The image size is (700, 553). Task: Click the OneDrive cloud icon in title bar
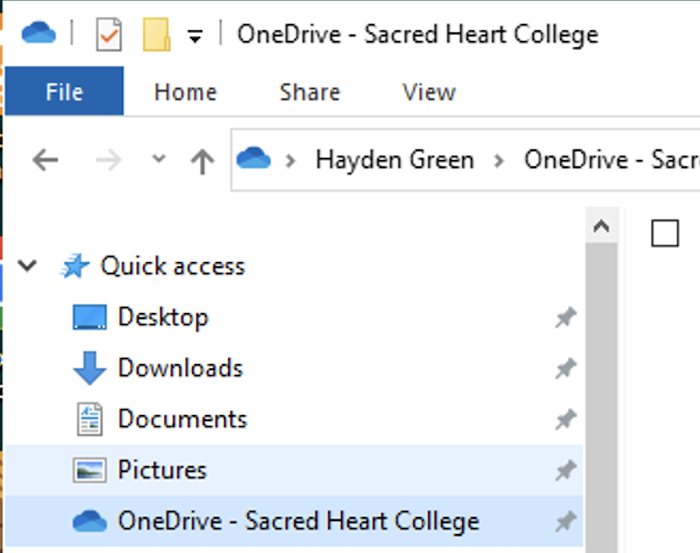coord(39,33)
